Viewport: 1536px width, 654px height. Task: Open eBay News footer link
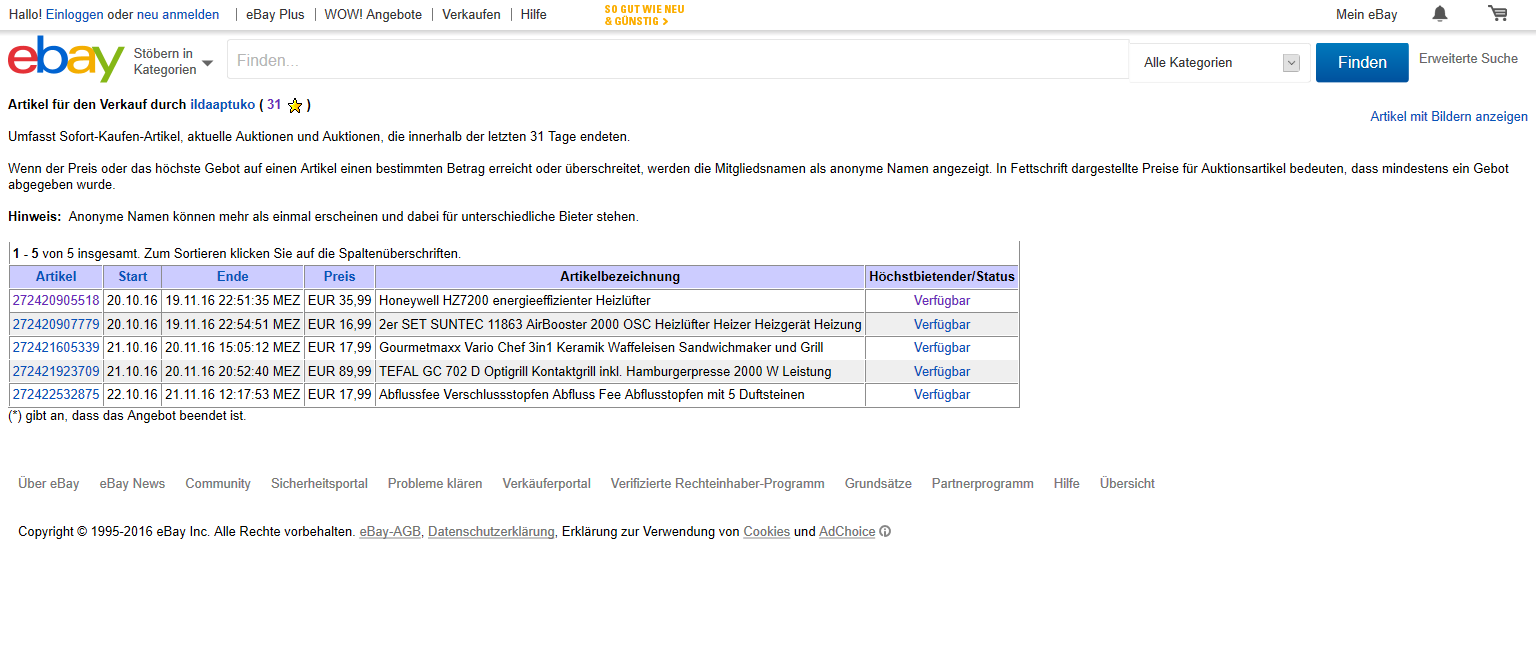point(132,483)
